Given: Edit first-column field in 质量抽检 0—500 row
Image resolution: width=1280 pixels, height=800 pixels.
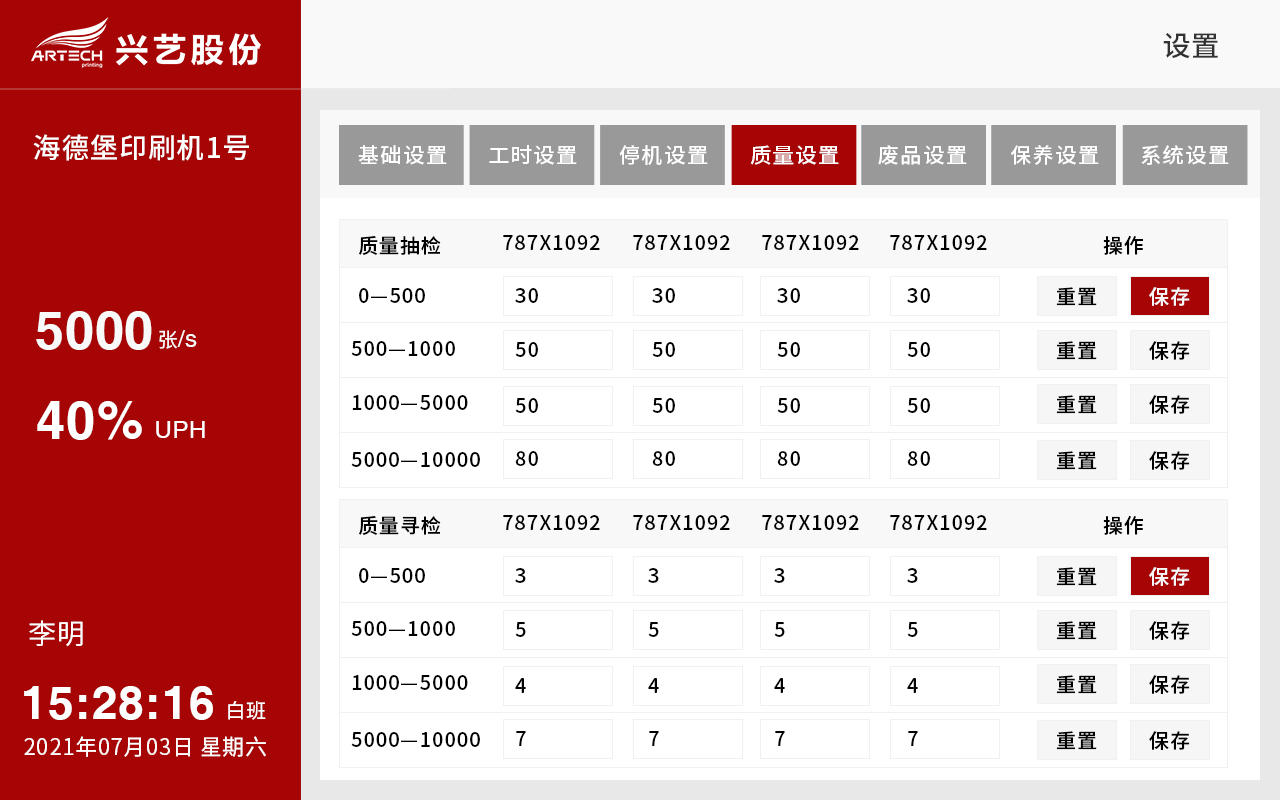Looking at the screenshot, I should point(558,296).
